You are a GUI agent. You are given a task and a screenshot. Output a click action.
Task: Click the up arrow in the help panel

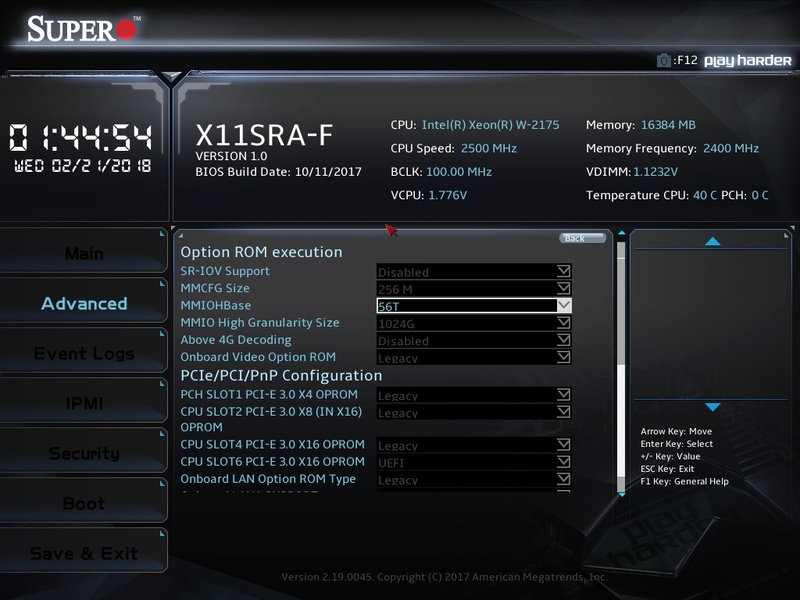click(713, 241)
